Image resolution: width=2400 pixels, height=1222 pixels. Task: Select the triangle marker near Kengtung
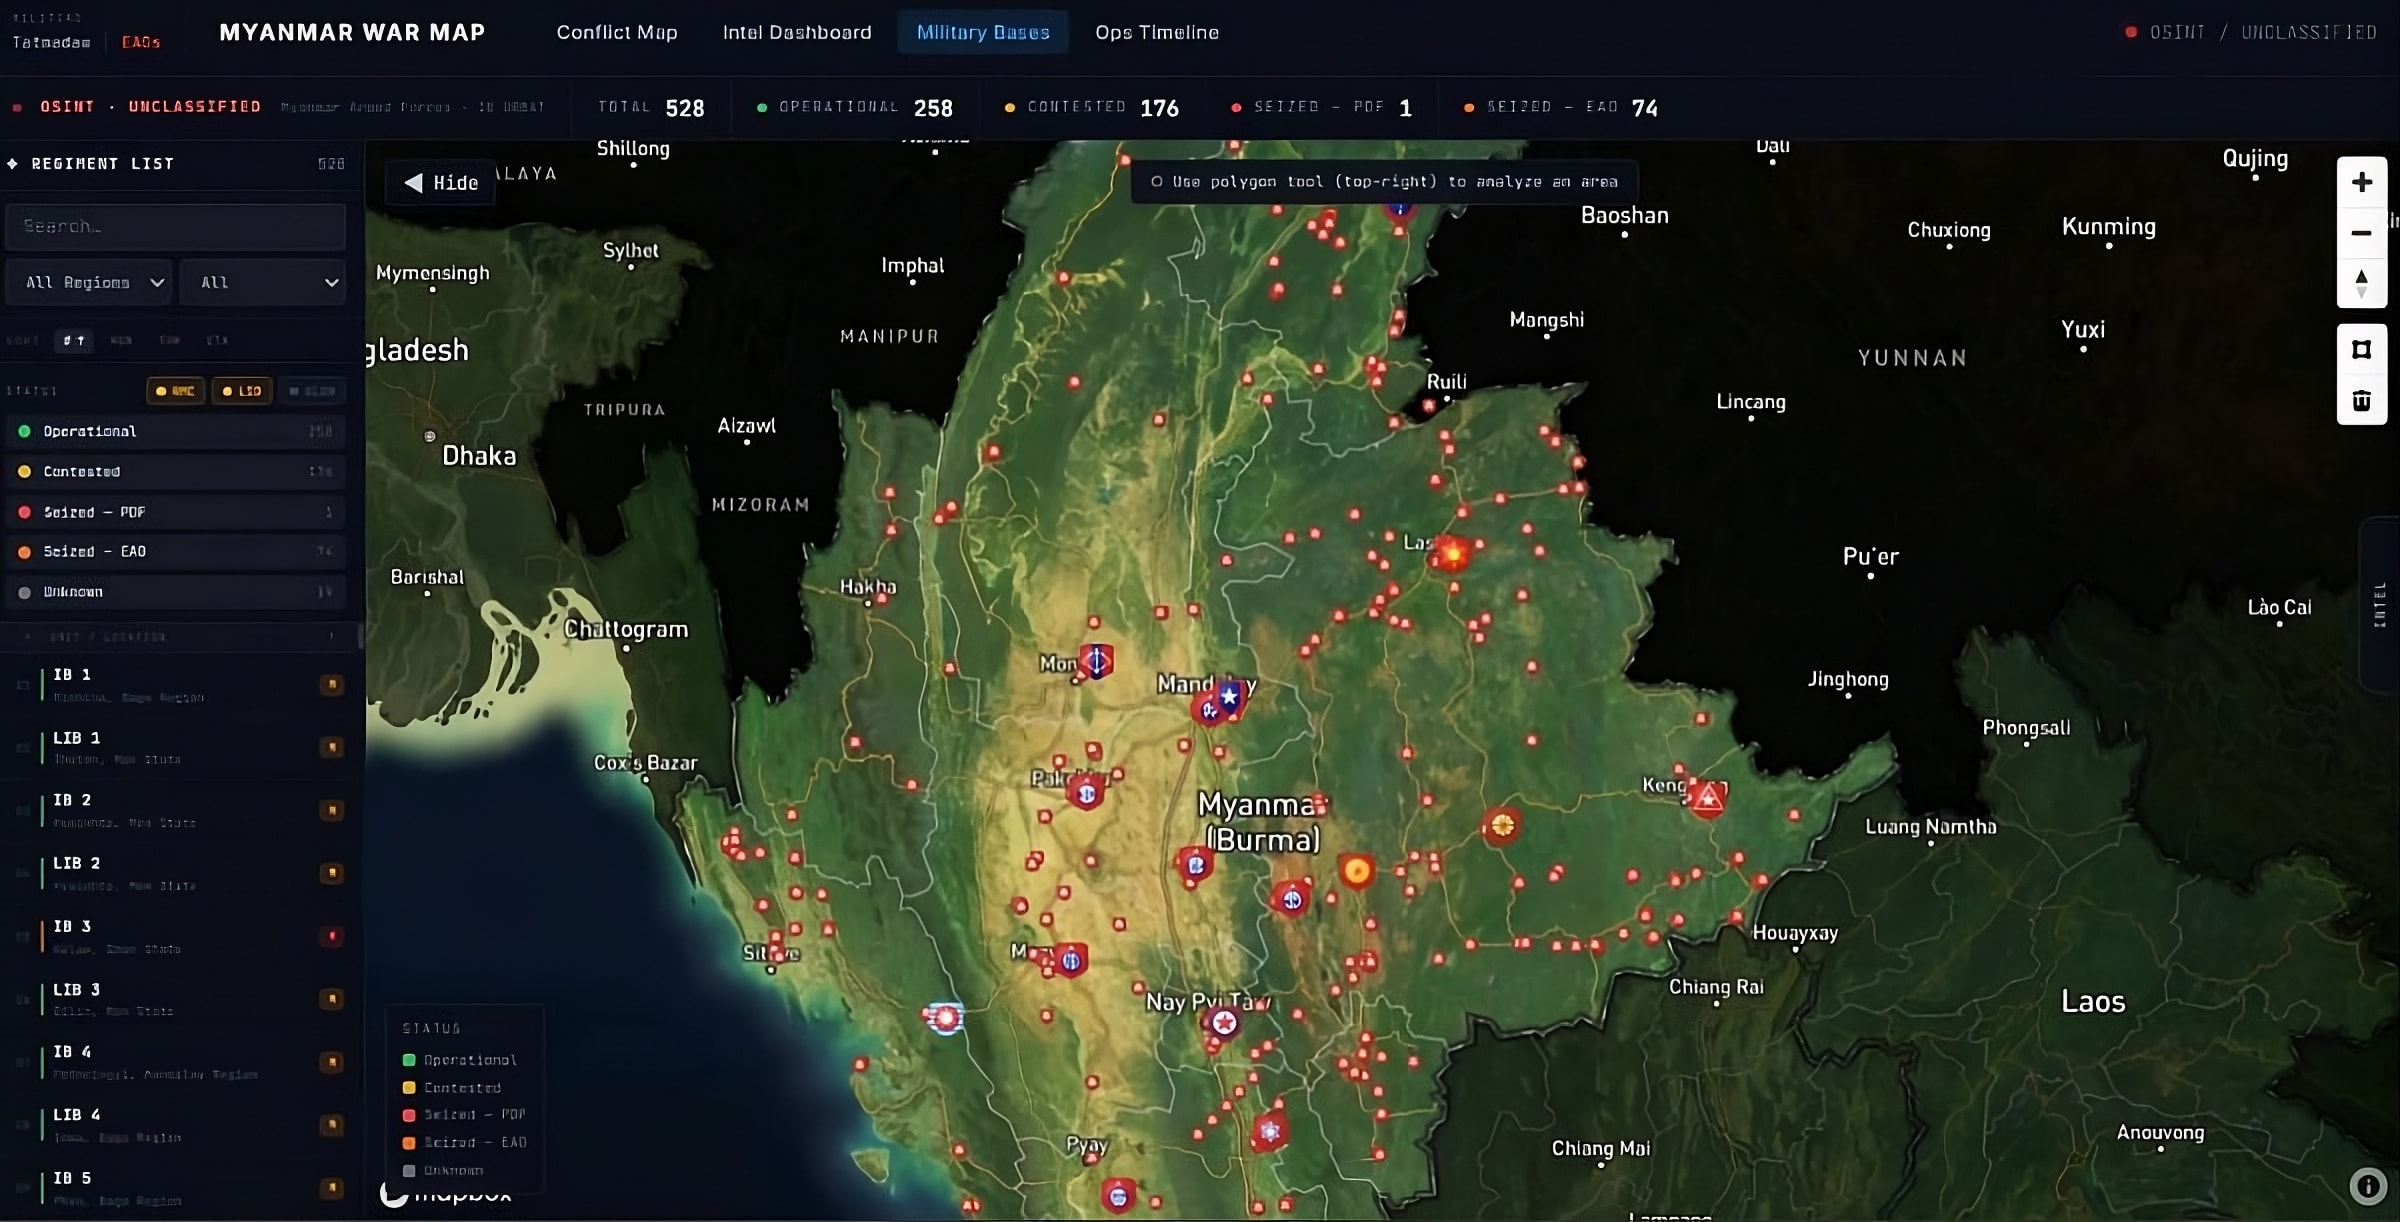click(1708, 799)
